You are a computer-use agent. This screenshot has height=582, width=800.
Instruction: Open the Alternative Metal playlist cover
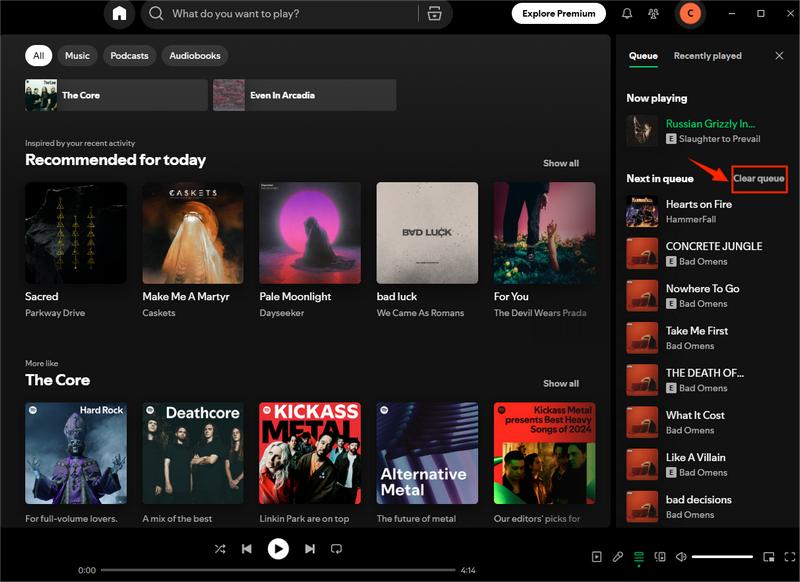428,453
